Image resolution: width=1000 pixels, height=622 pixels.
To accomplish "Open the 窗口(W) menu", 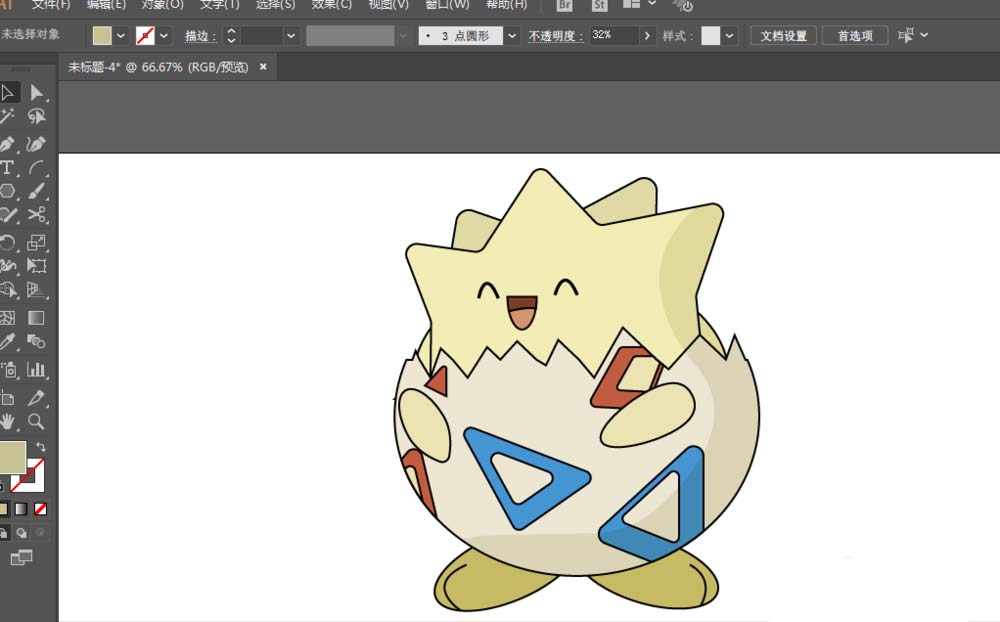I will click(448, 4).
